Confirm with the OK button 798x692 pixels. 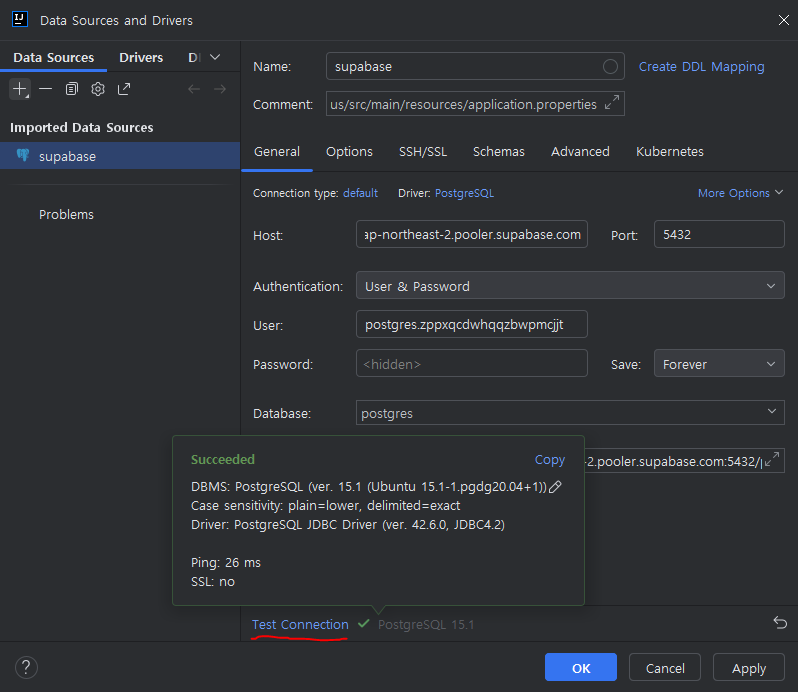pos(581,667)
